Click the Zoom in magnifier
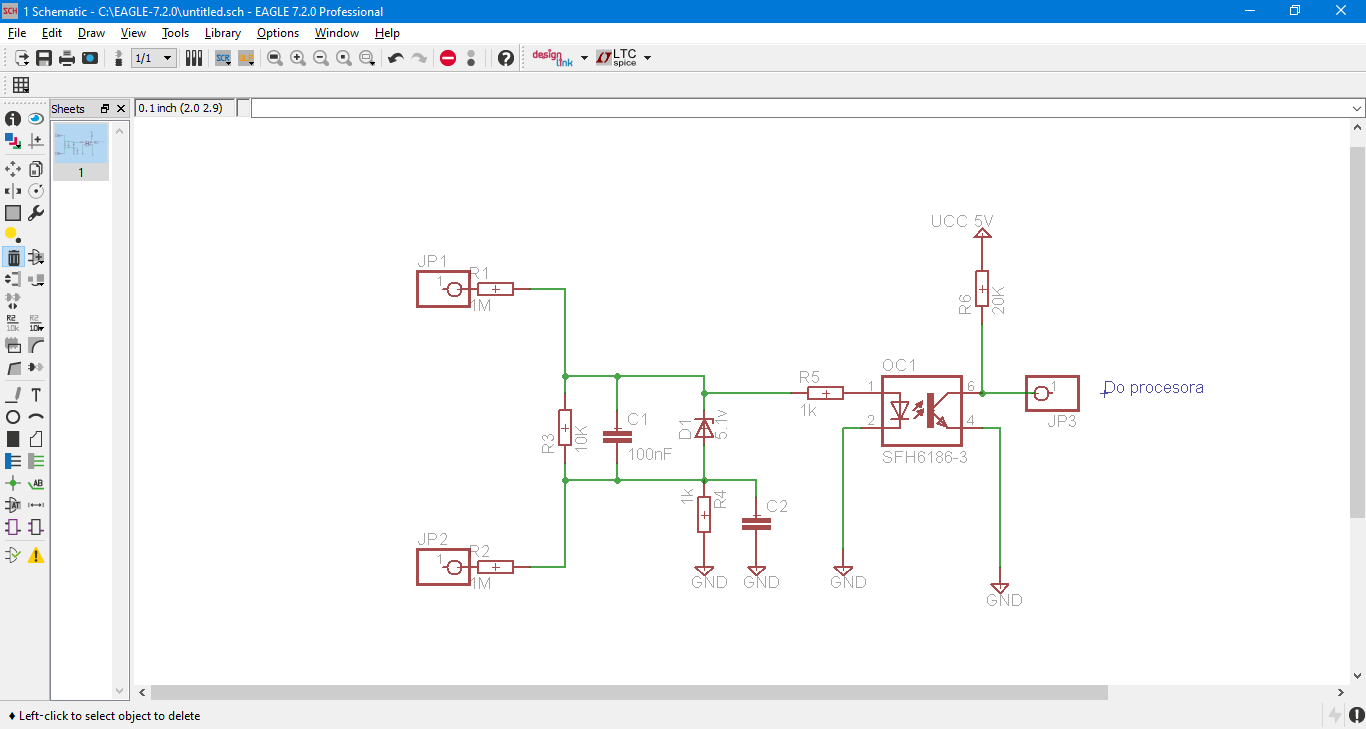Screen dimensions: 1366x729 [x=298, y=58]
